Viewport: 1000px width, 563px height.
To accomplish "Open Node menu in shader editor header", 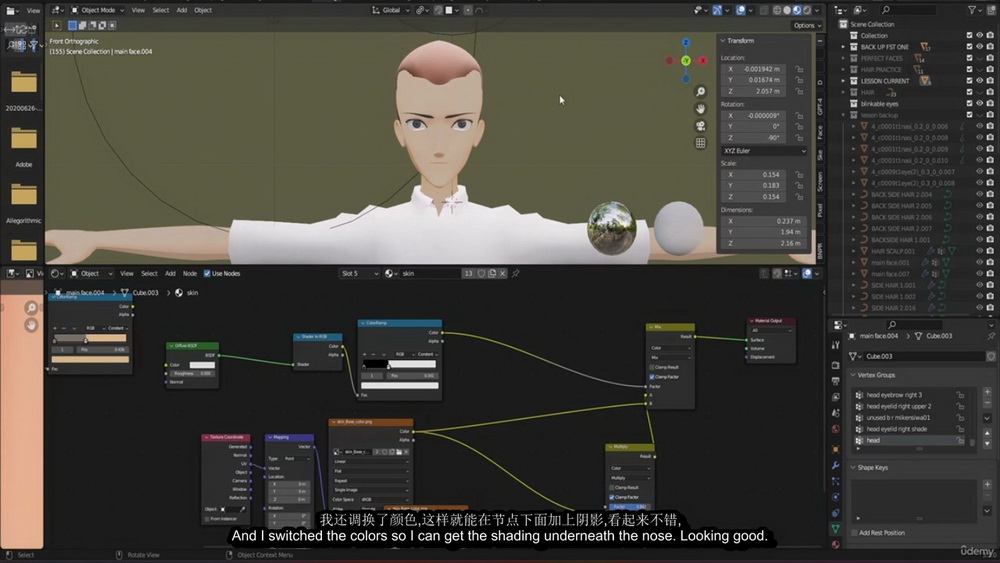I will click(x=190, y=274).
